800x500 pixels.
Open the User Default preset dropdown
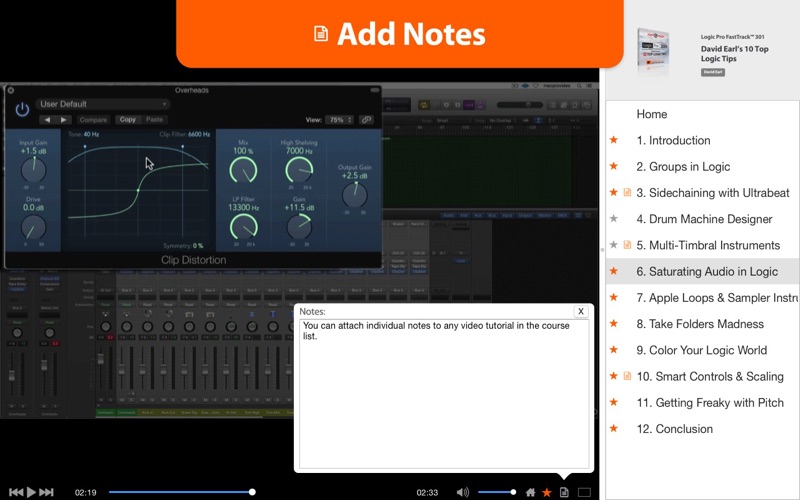(103, 104)
